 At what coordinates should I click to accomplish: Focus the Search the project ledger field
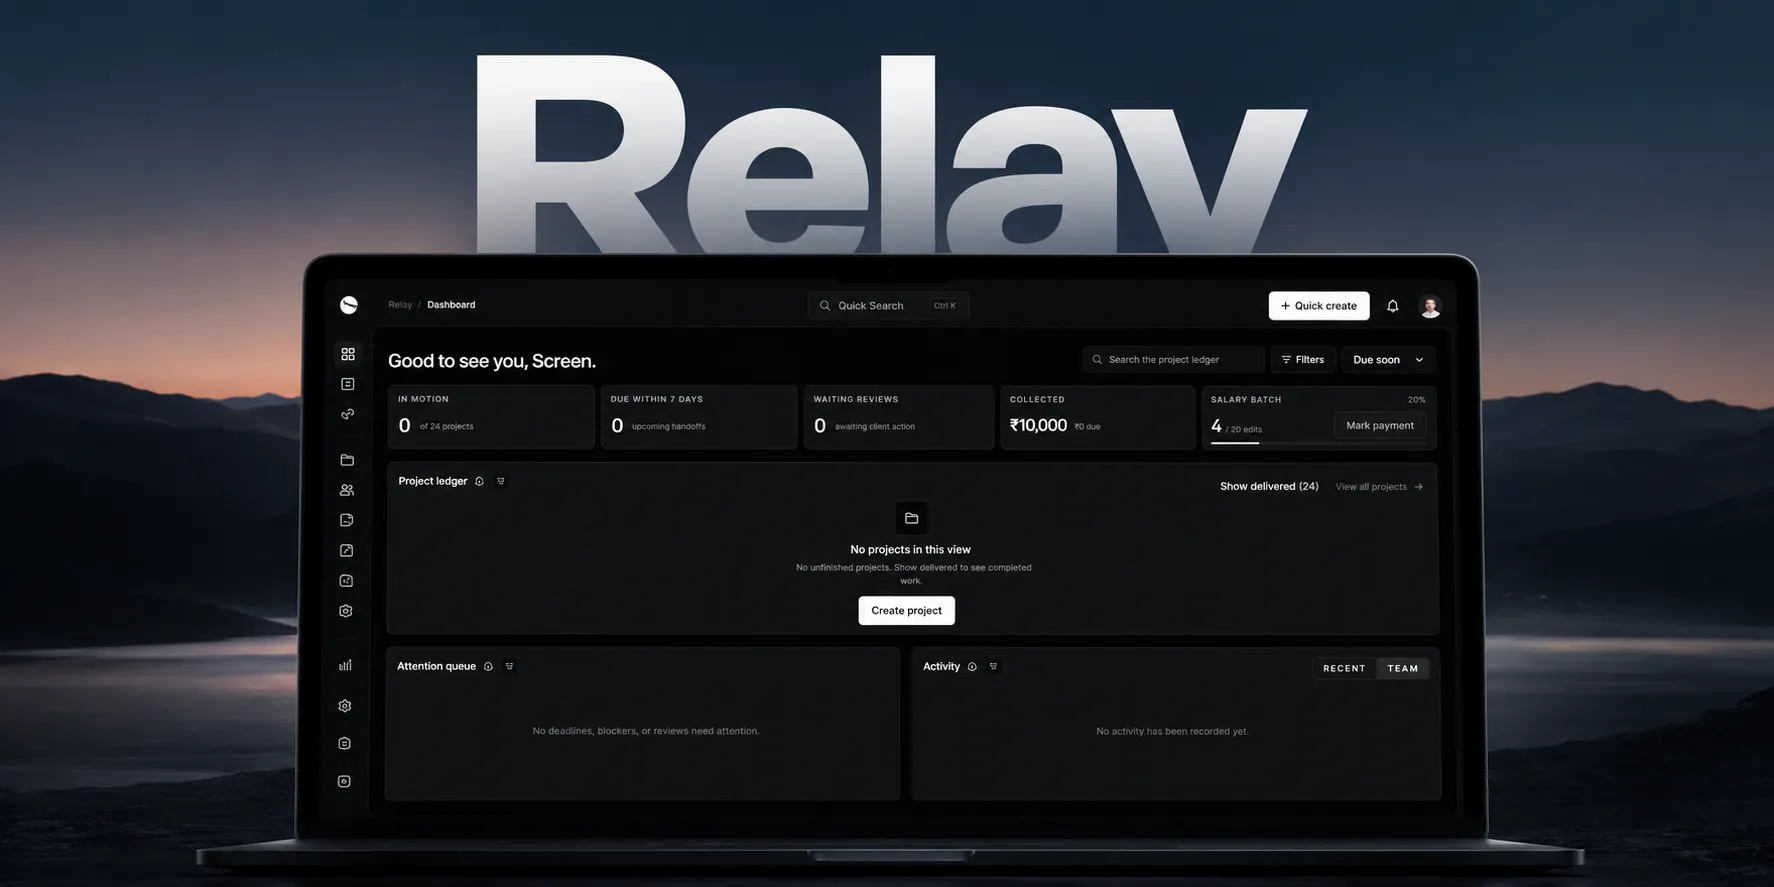pos(1174,360)
